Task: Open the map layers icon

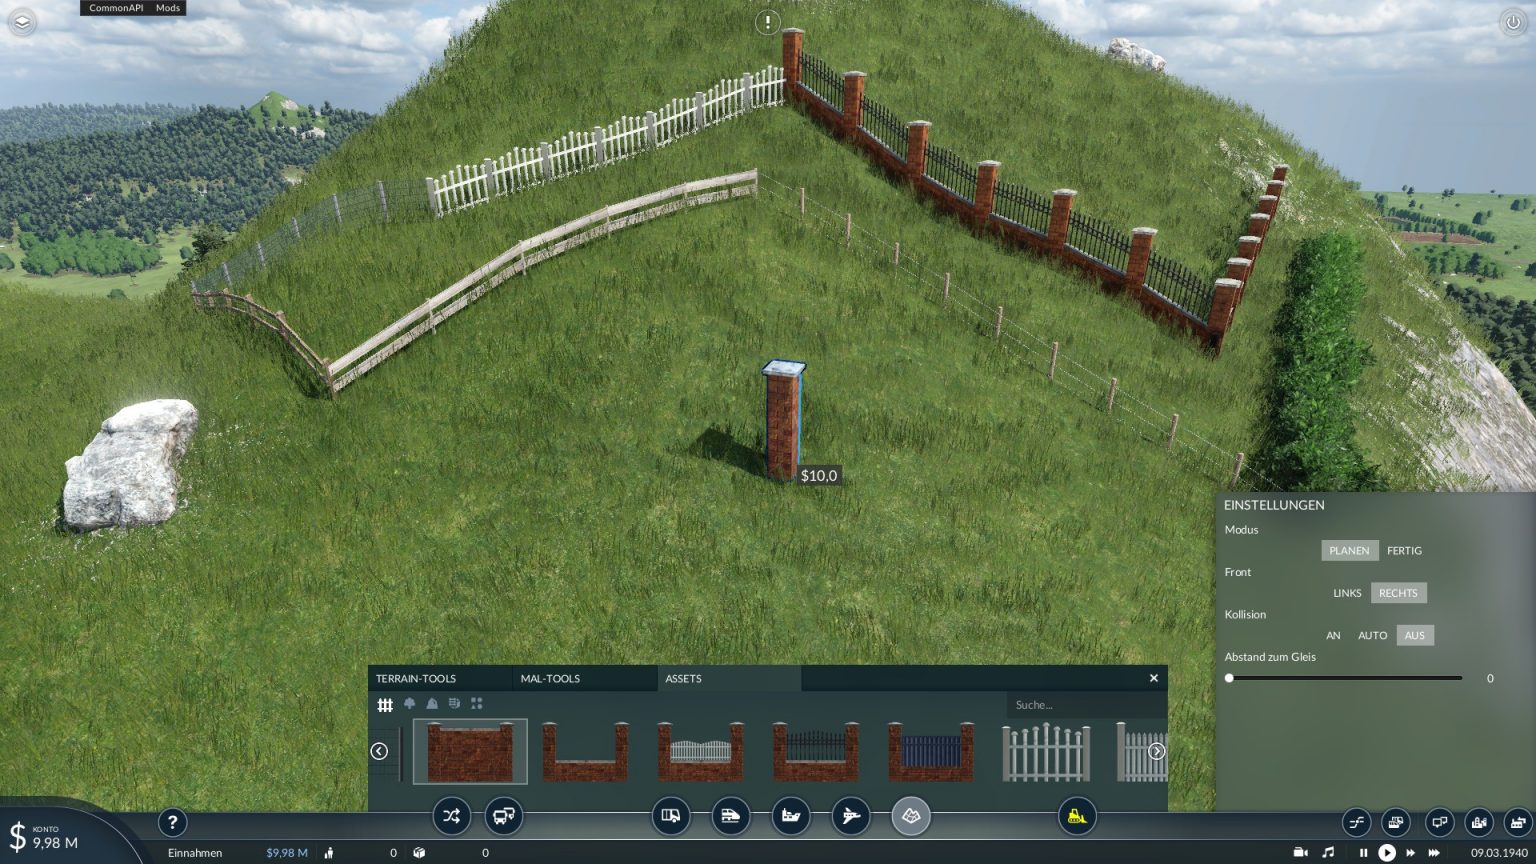Action: [x=22, y=22]
